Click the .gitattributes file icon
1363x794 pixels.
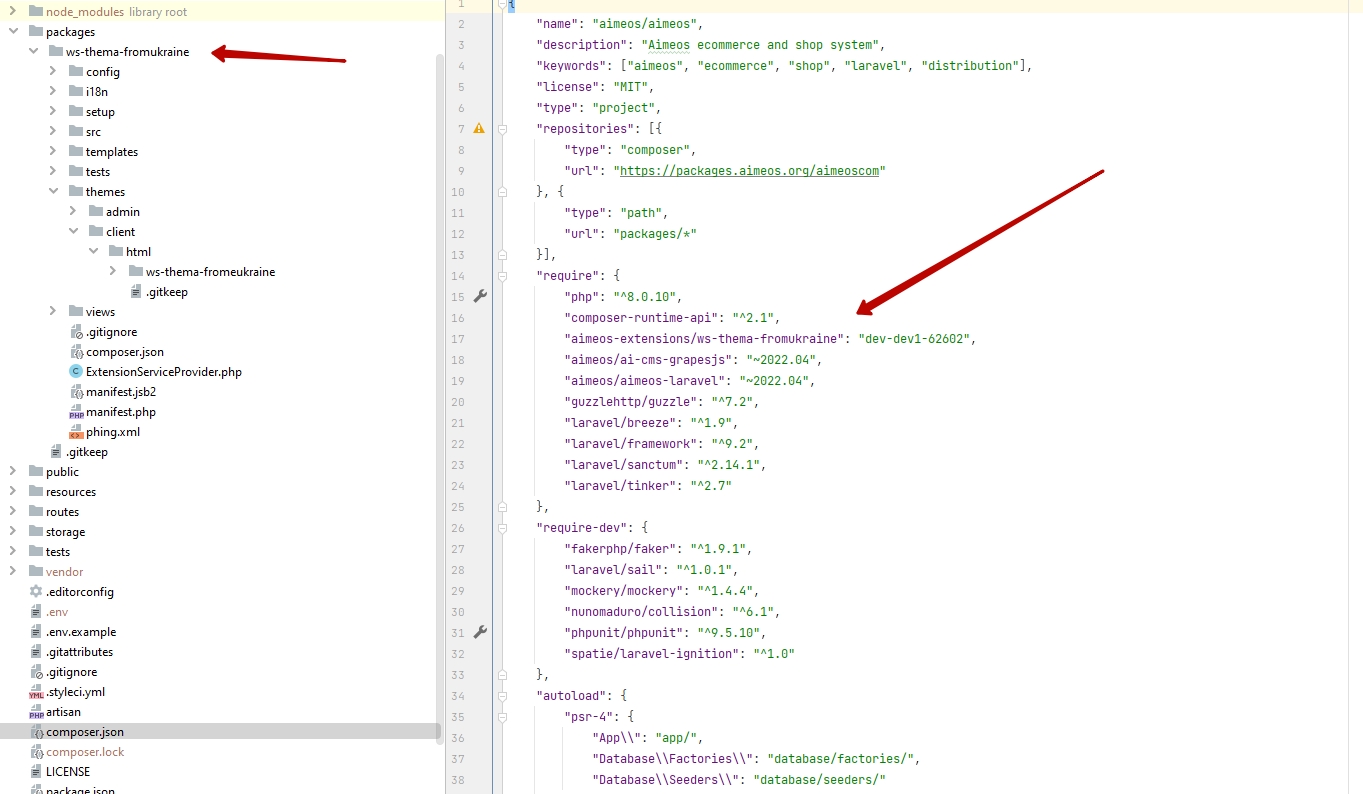[36, 652]
